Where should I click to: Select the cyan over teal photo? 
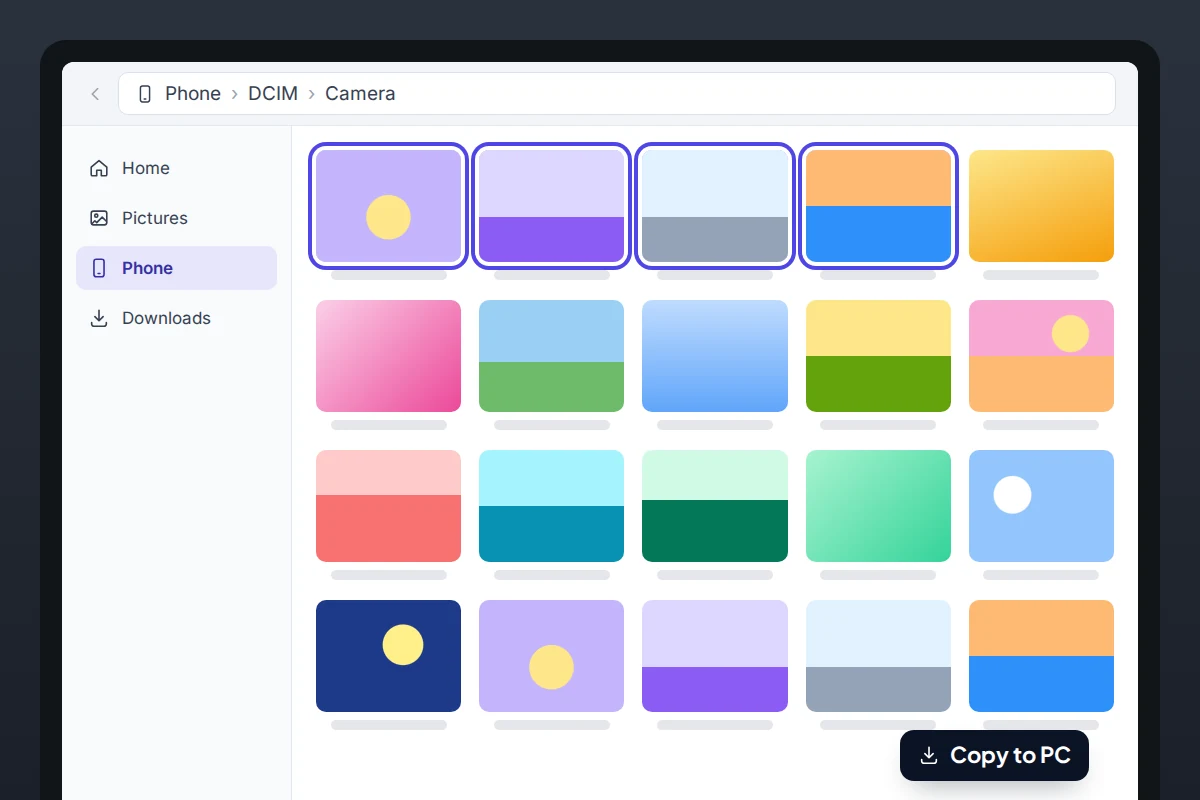[551, 506]
